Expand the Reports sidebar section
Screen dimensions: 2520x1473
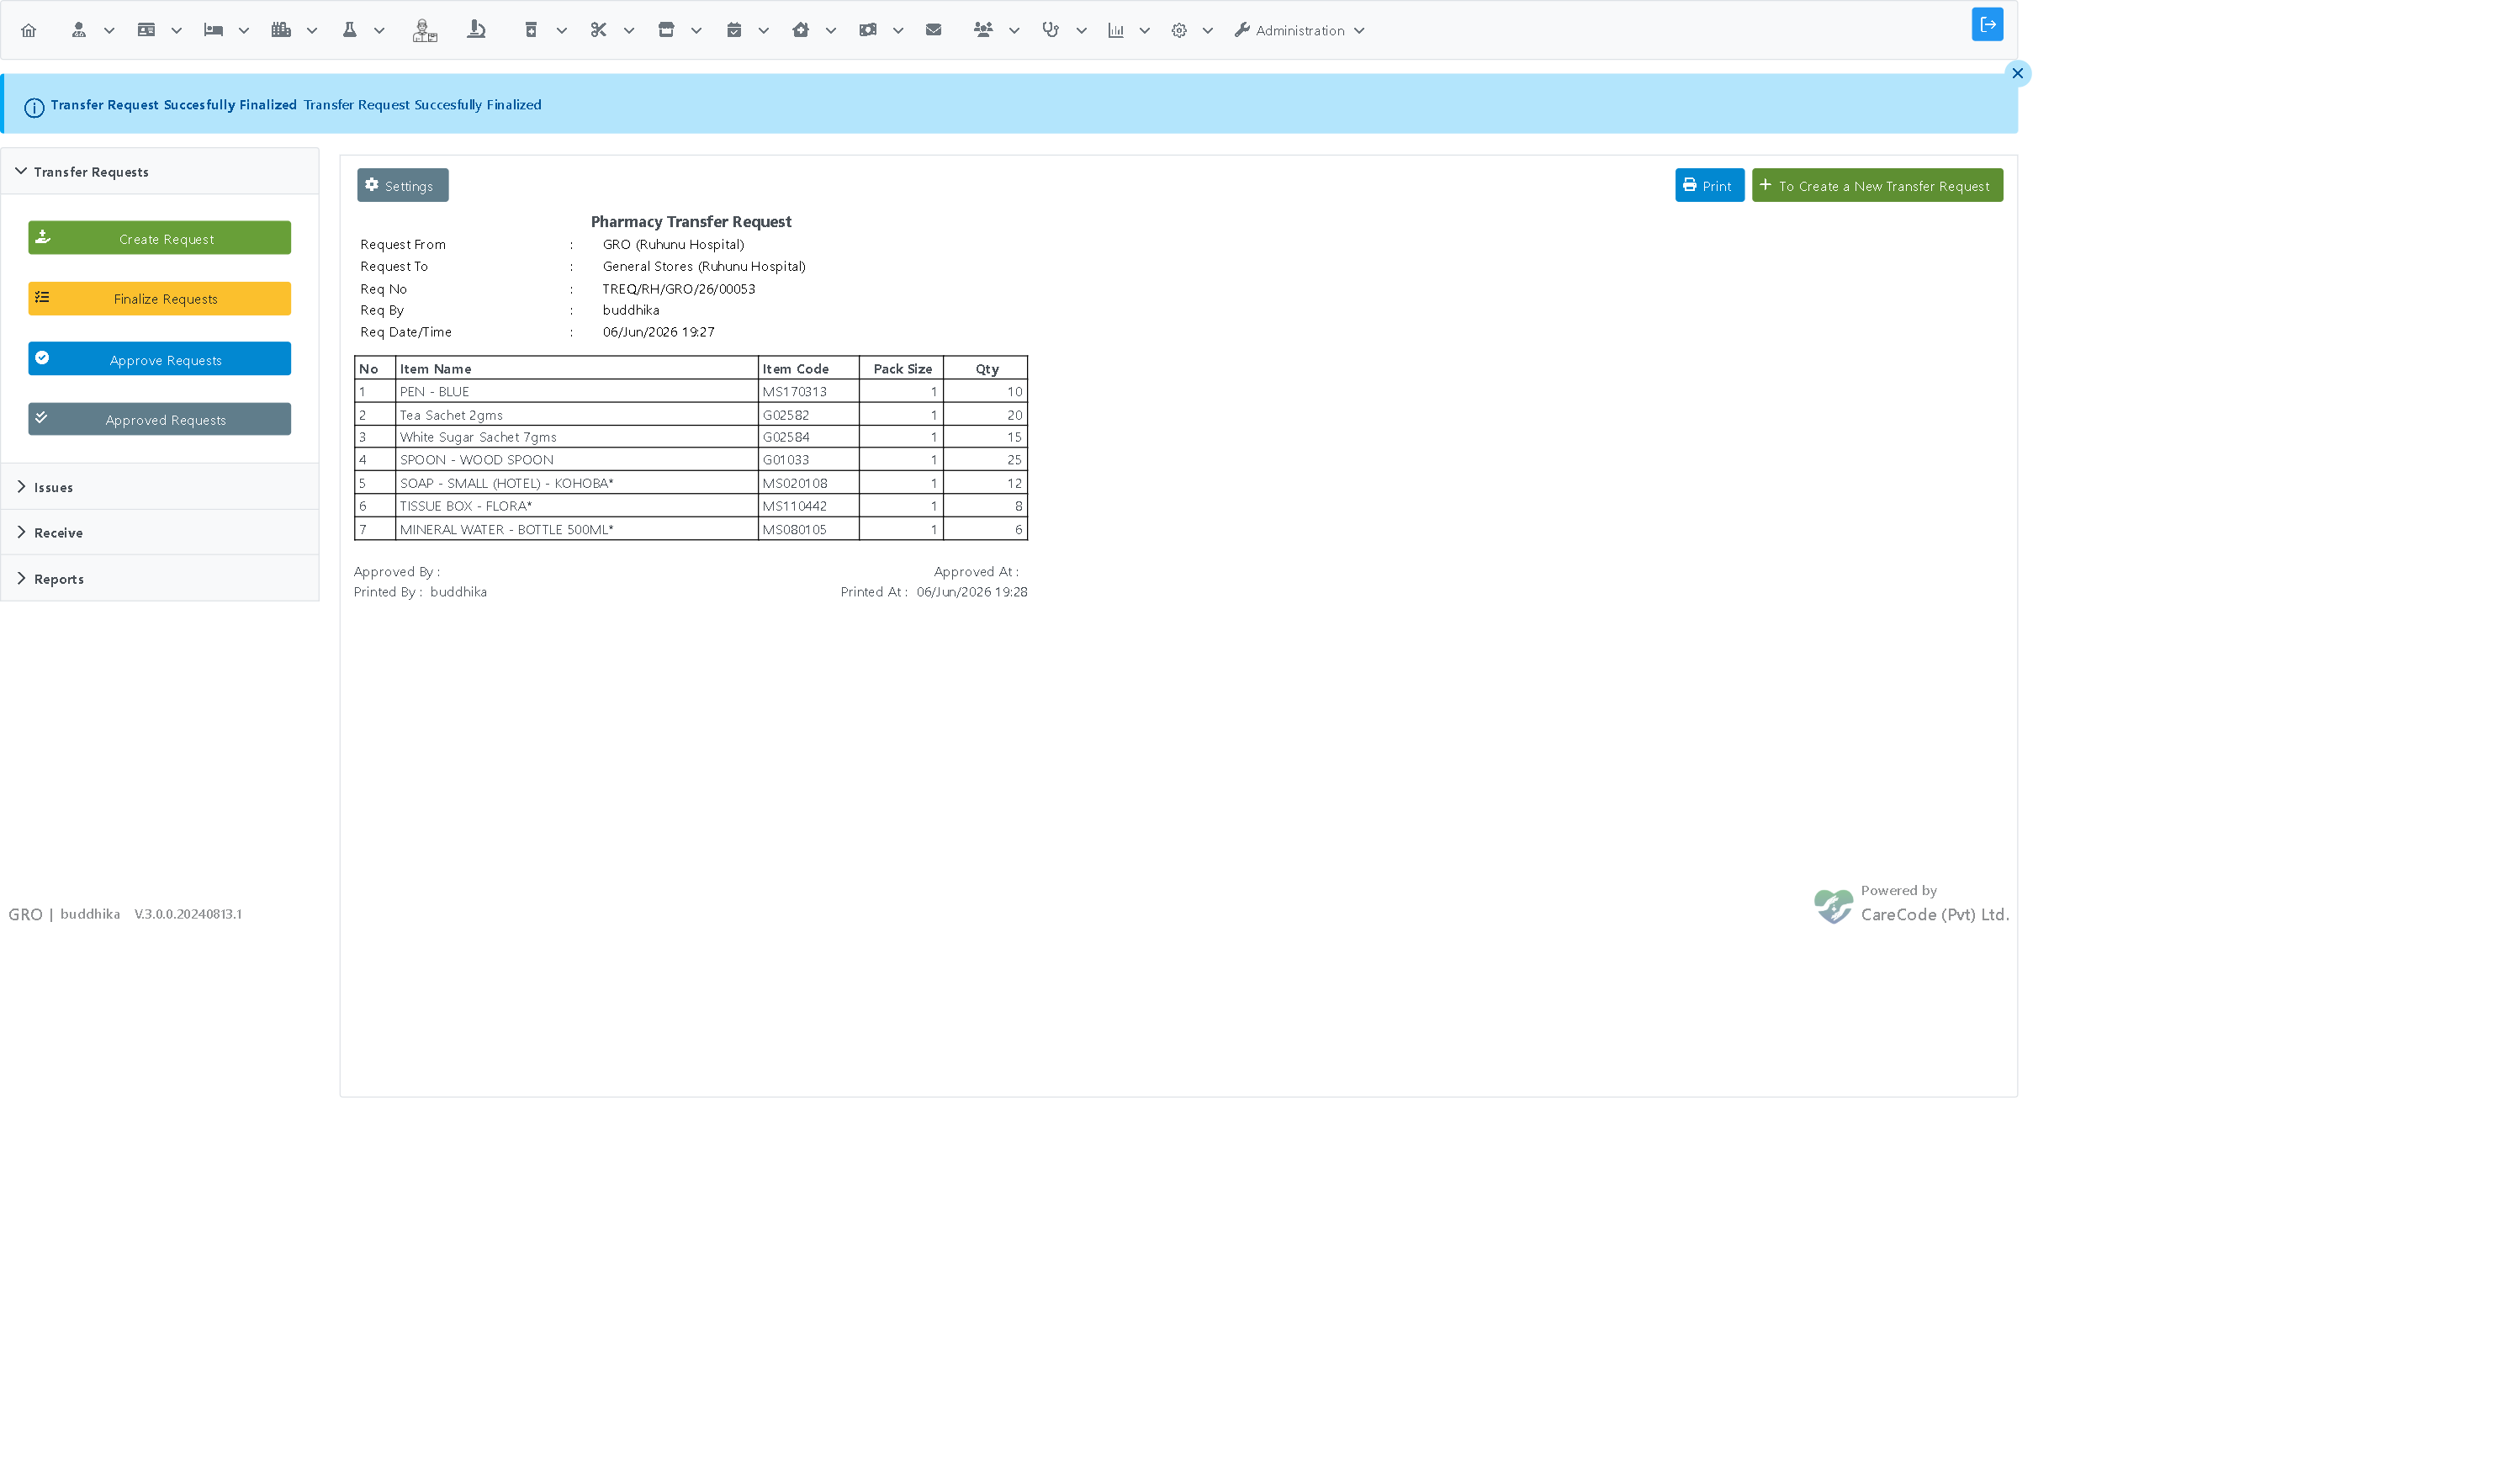pos(160,578)
